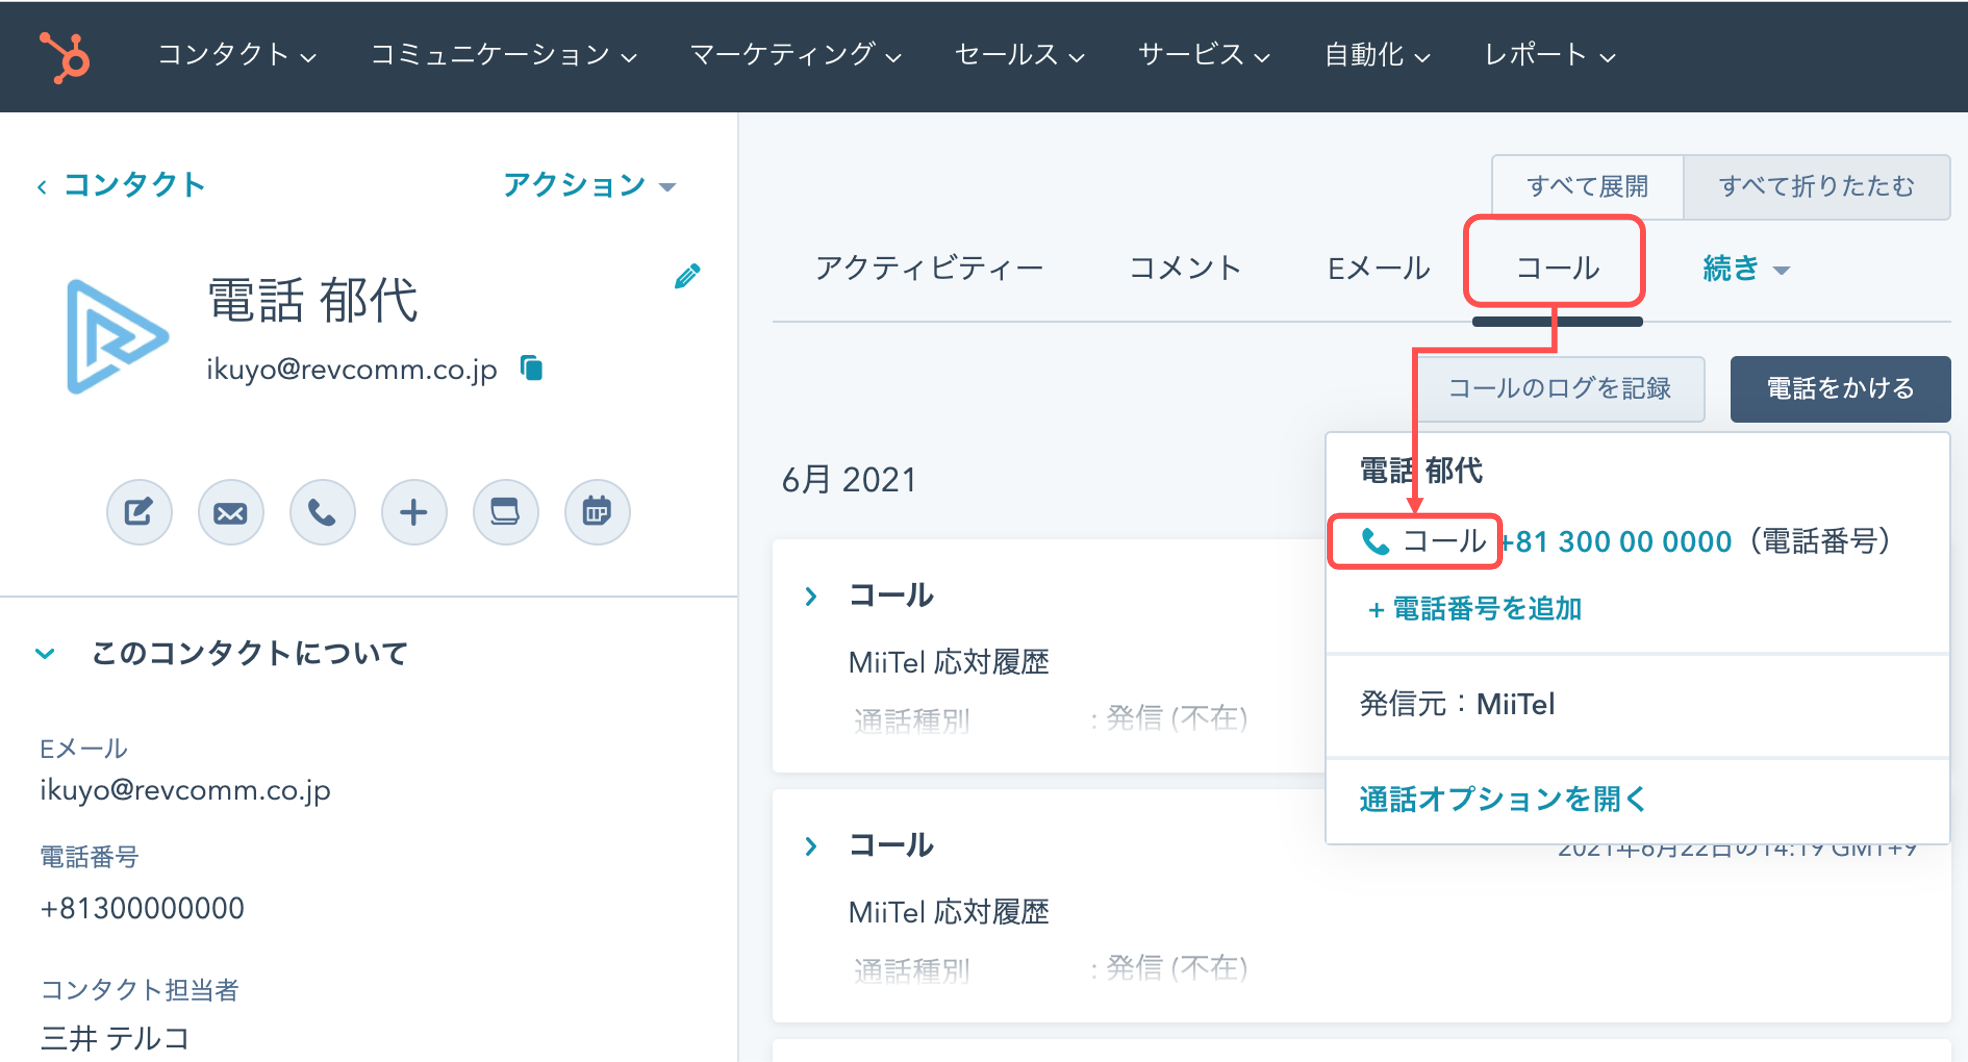Image resolution: width=1968 pixels, height=1062 pixels.
Task: Click the Eメール value in about section
Action: 185,790
